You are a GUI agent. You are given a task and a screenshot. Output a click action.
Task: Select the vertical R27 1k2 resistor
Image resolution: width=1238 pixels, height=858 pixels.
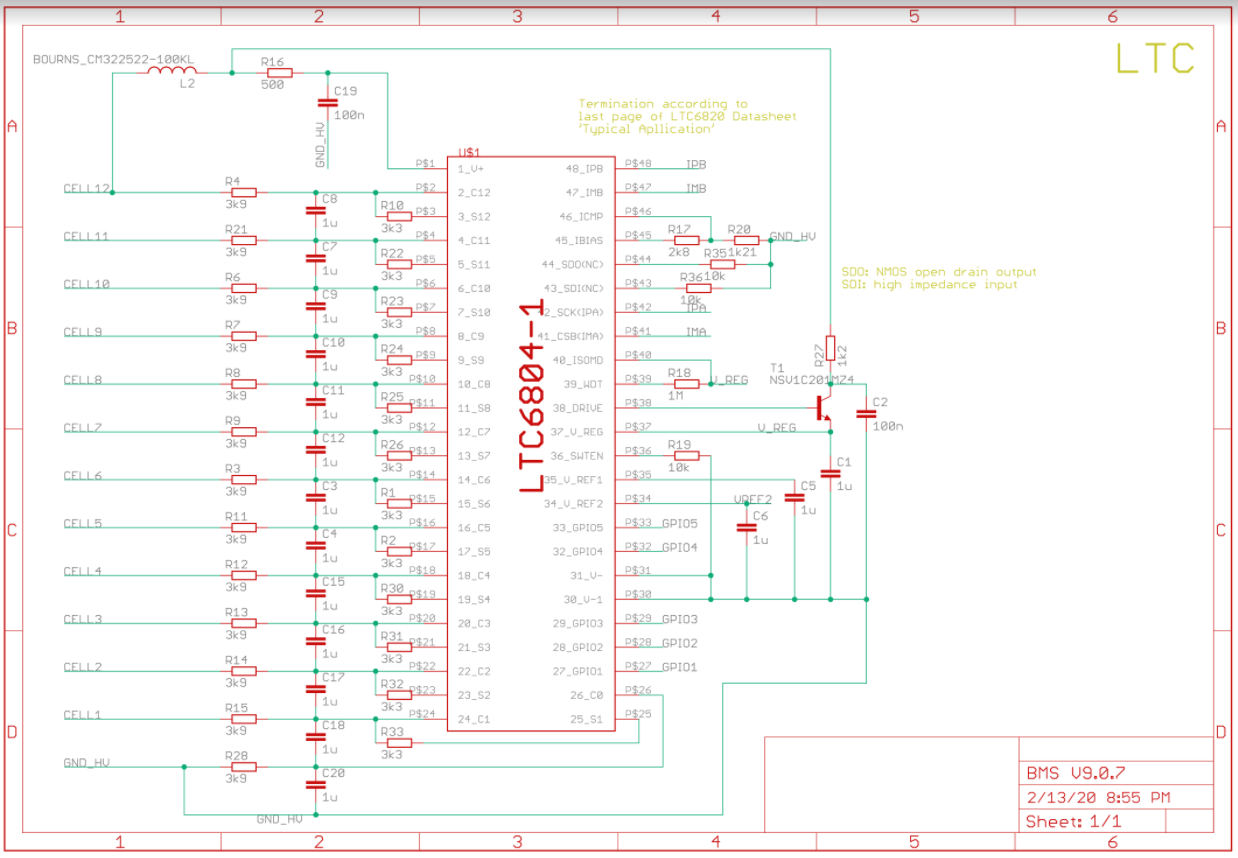830,347
